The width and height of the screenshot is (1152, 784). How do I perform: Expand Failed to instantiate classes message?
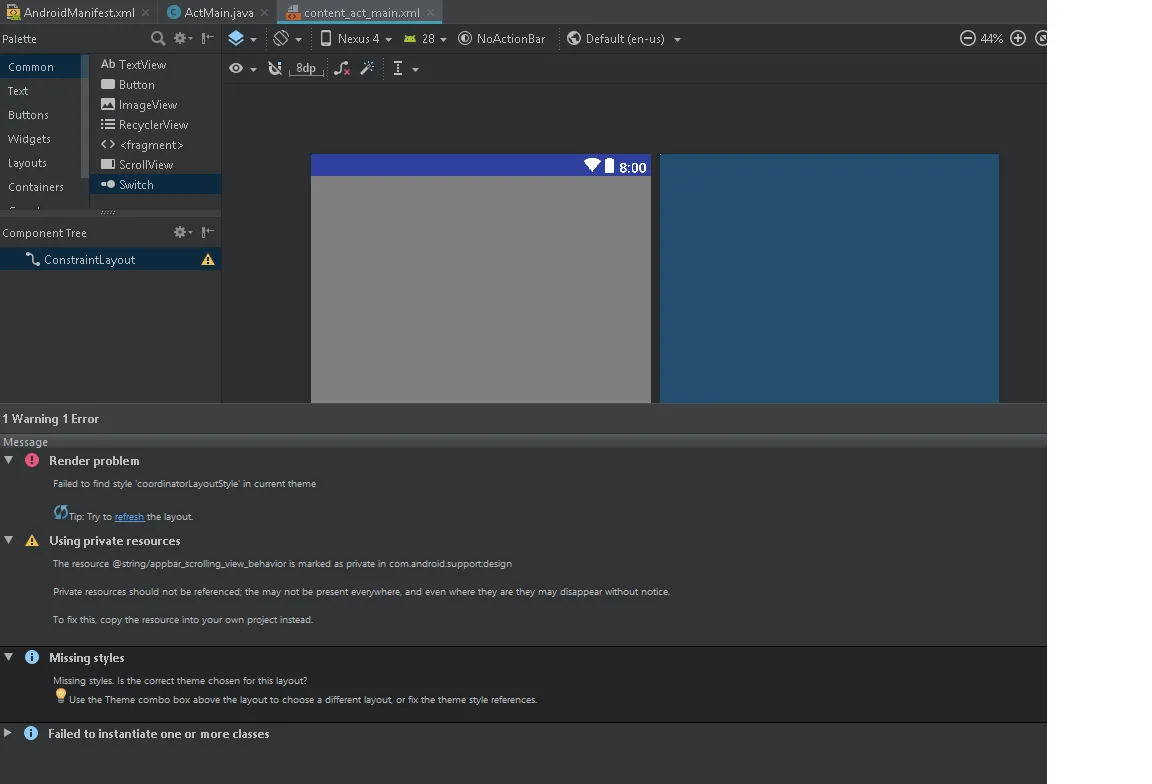click(9, 733)
